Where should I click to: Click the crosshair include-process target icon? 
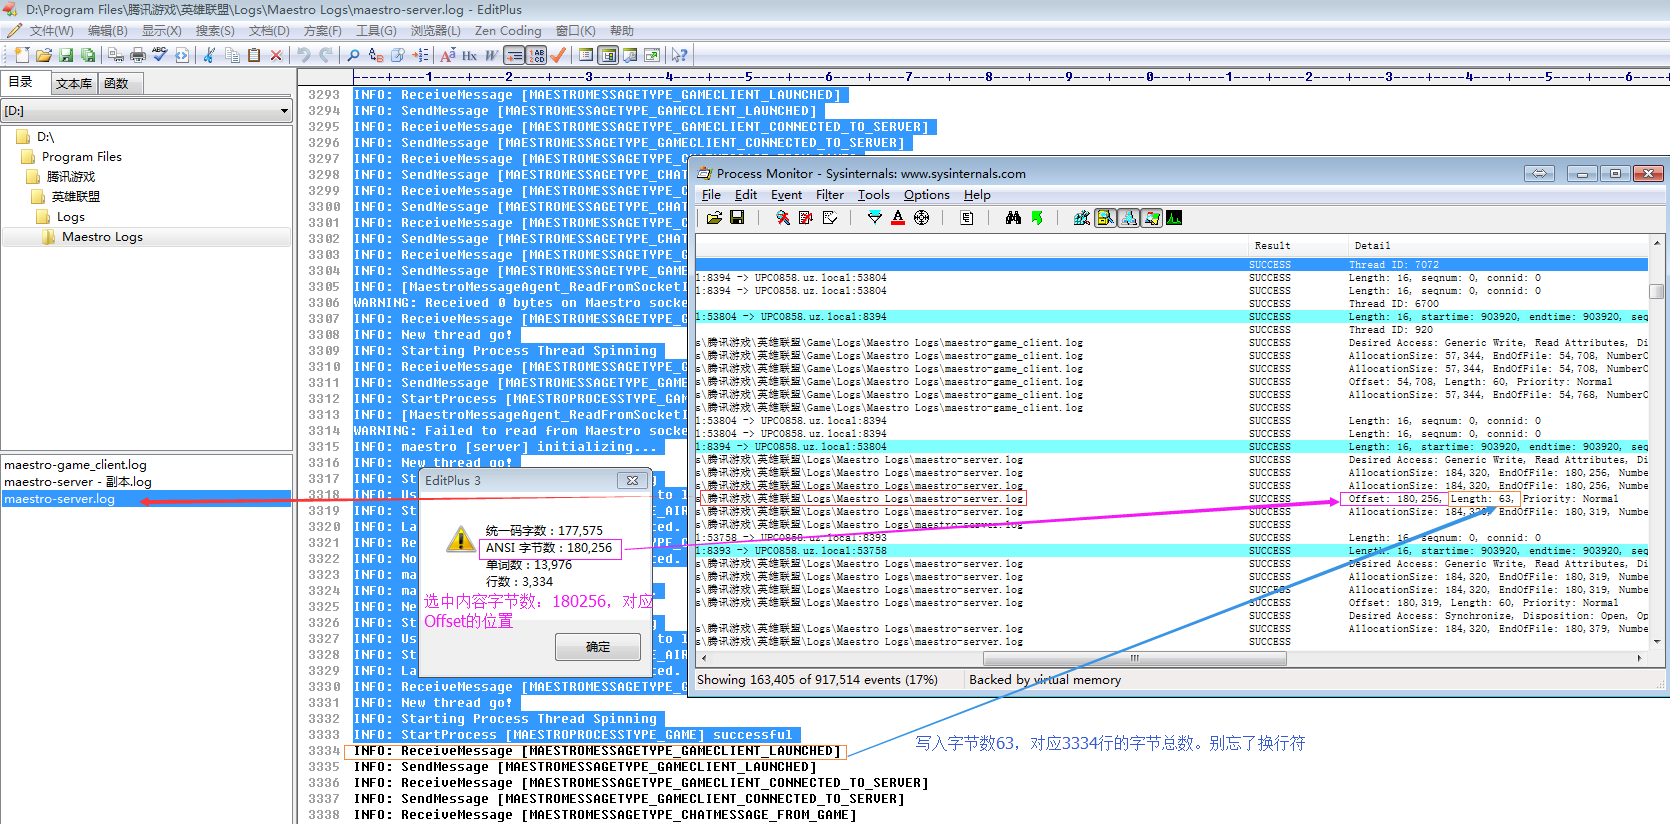(921, 217)
